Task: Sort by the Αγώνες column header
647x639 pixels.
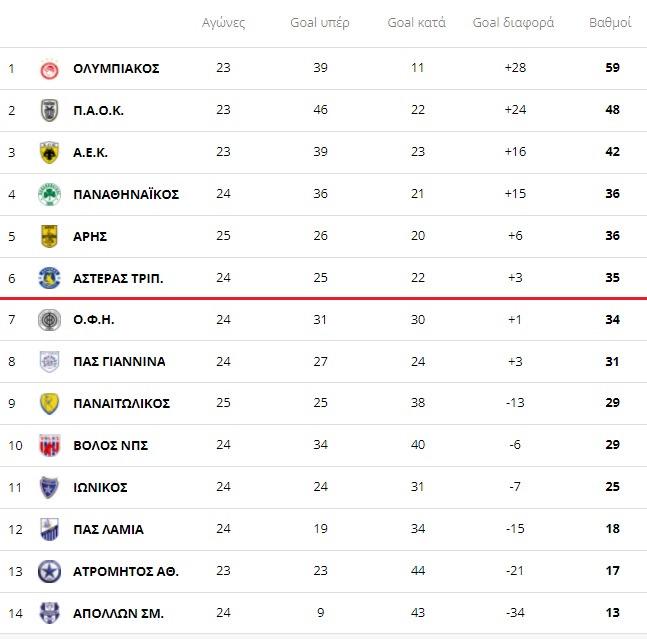Action: [x=223, y=22]
